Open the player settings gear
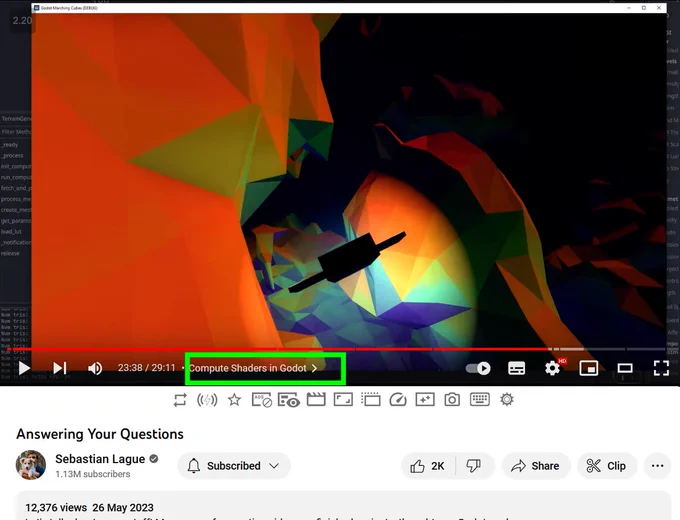The image size is (680, 520). [552, 368]
